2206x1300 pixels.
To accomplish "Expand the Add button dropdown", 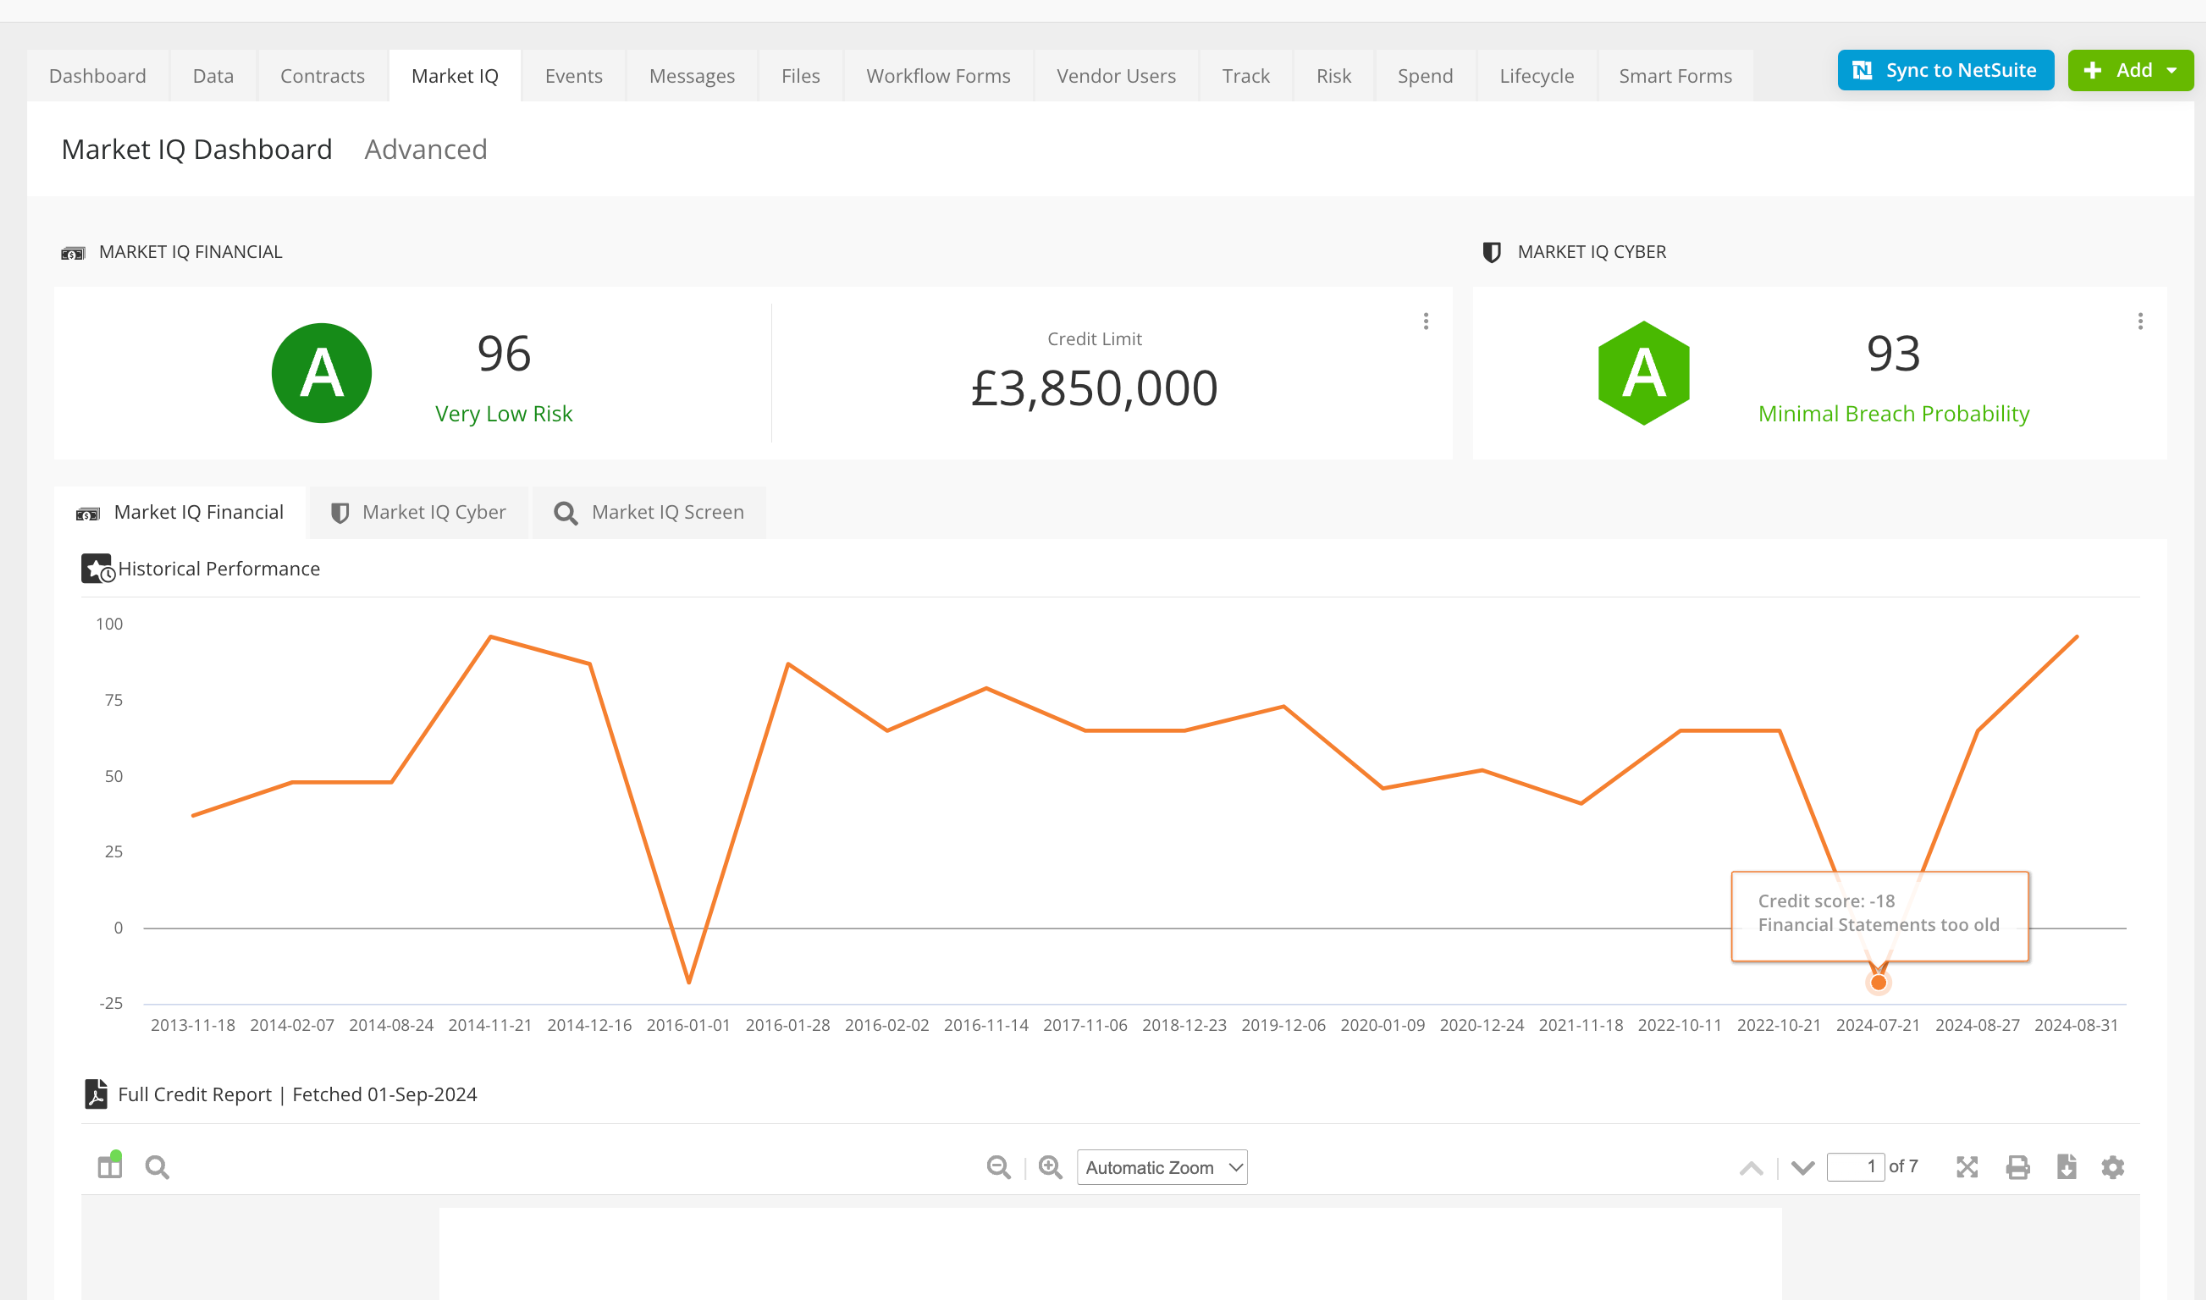I will (x=2172, y=70).
